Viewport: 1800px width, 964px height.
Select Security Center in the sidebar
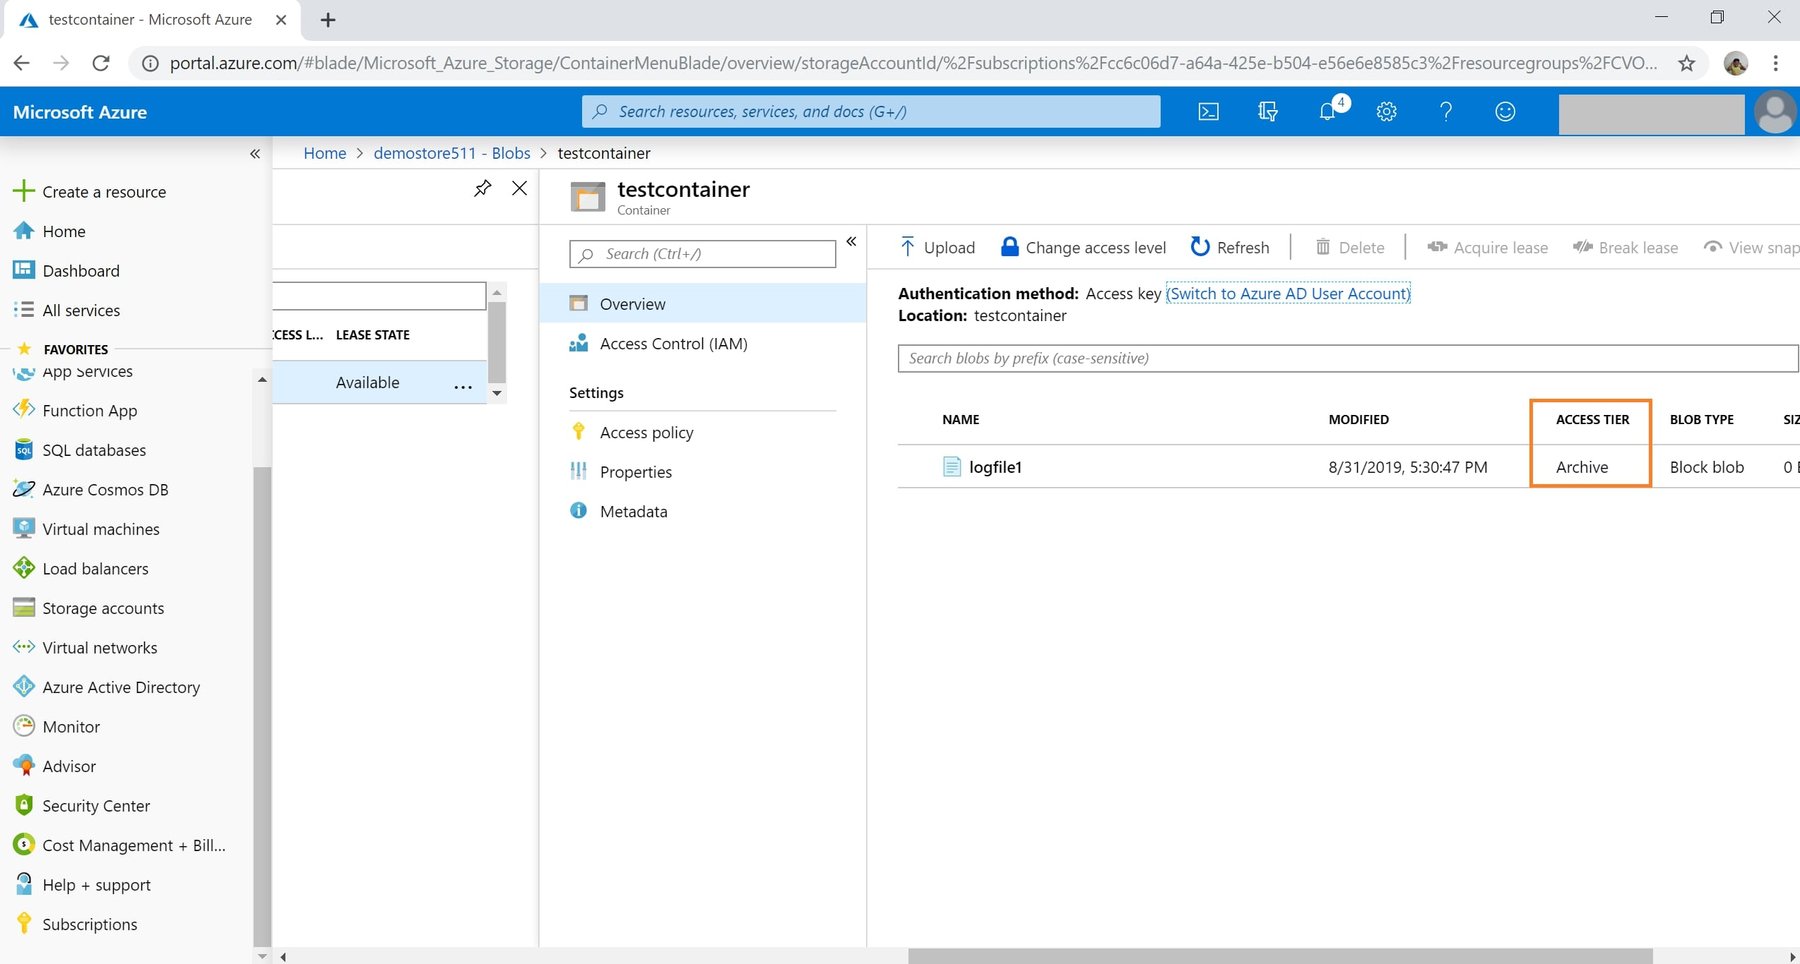(95, 805)
